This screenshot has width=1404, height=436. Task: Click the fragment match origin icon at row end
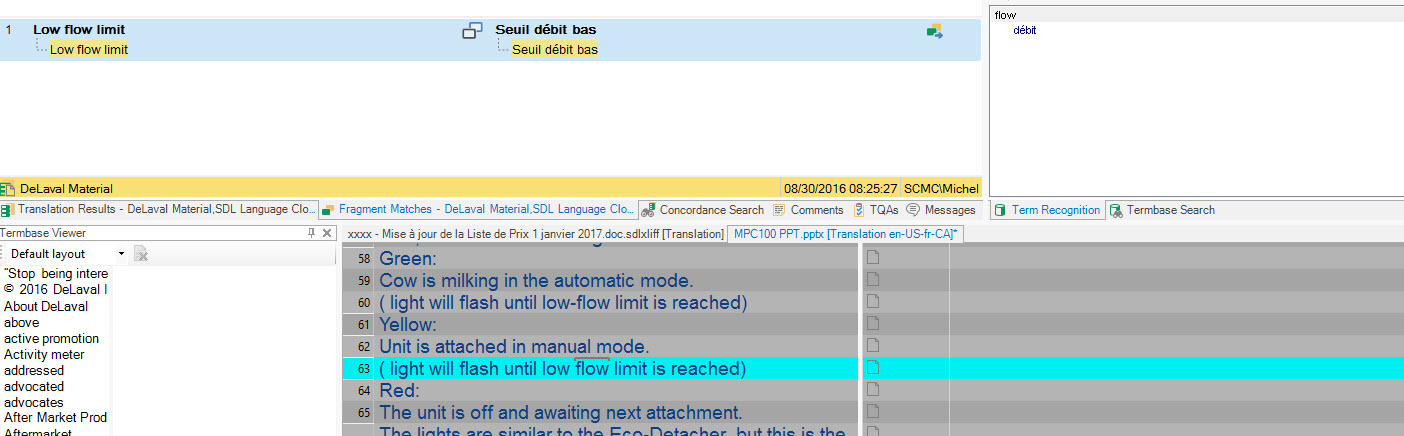coord(935,31)
